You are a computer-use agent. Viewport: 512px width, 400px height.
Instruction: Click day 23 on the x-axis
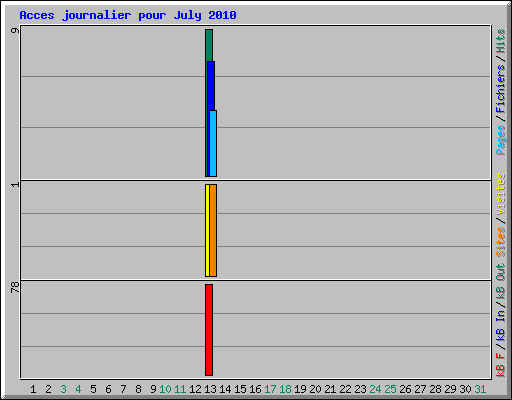point(360,389)
